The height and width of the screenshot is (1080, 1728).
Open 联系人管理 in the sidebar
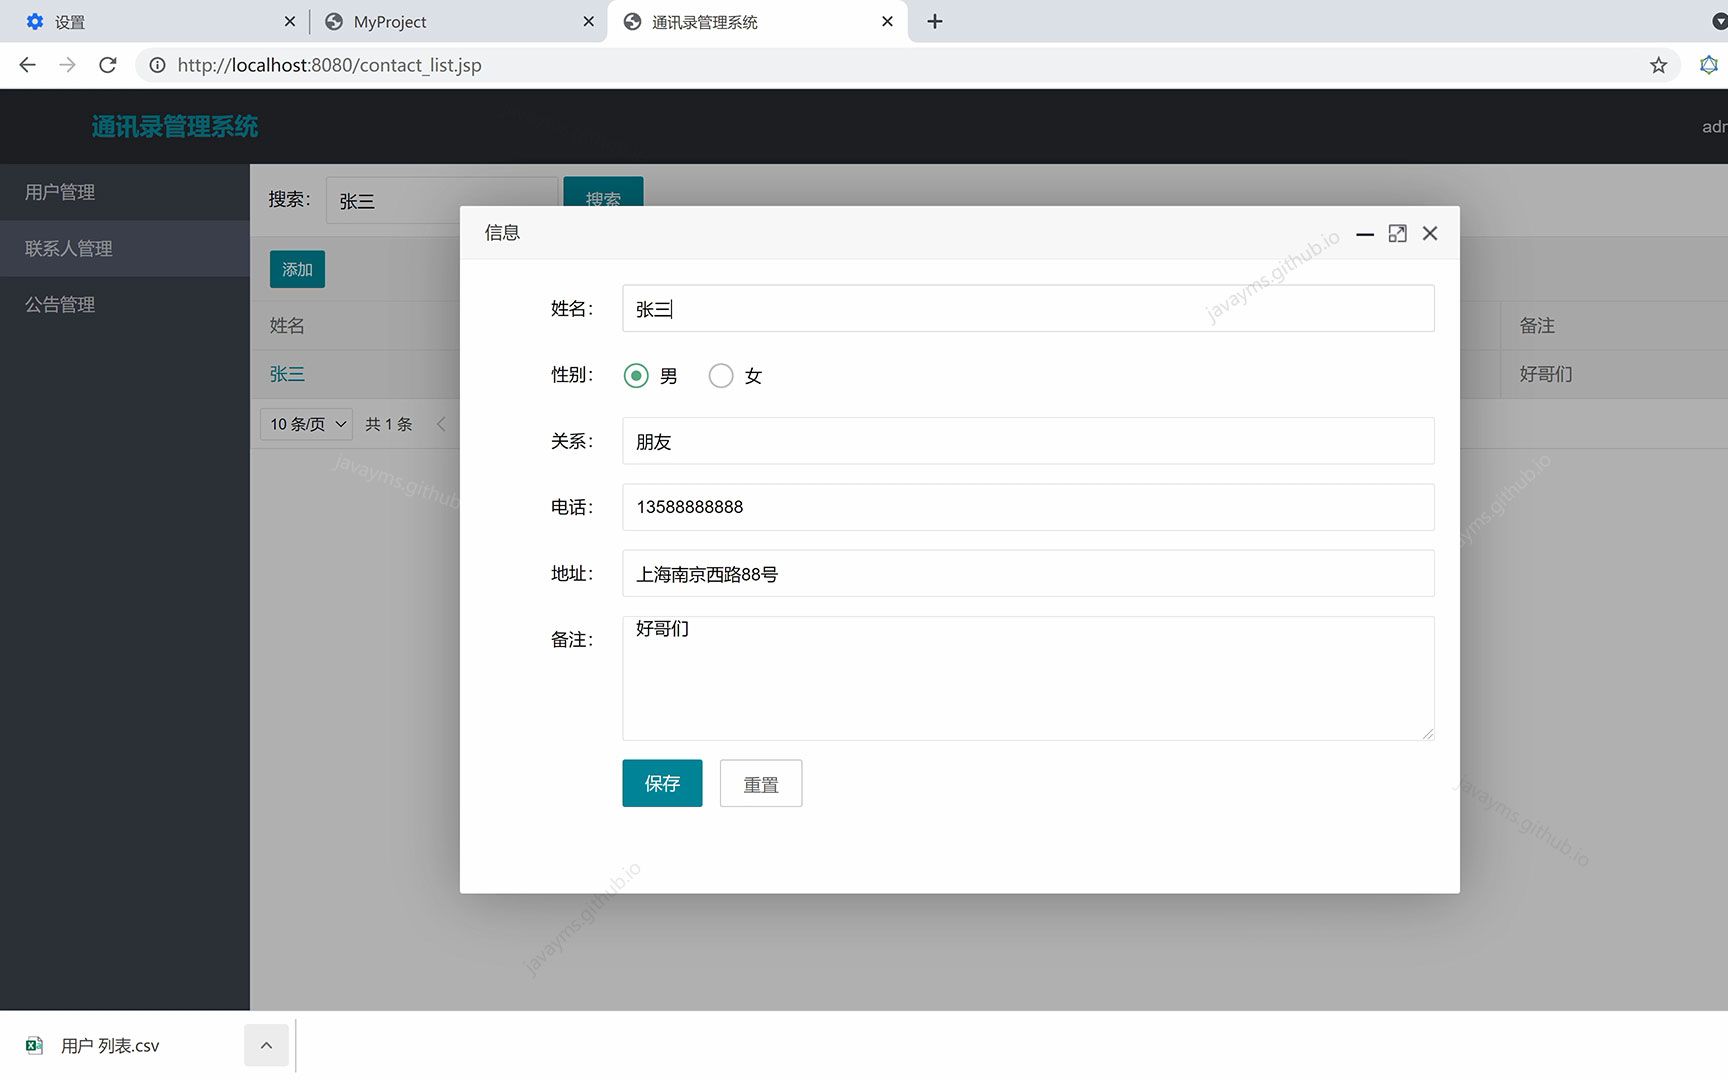pos(124,248)
